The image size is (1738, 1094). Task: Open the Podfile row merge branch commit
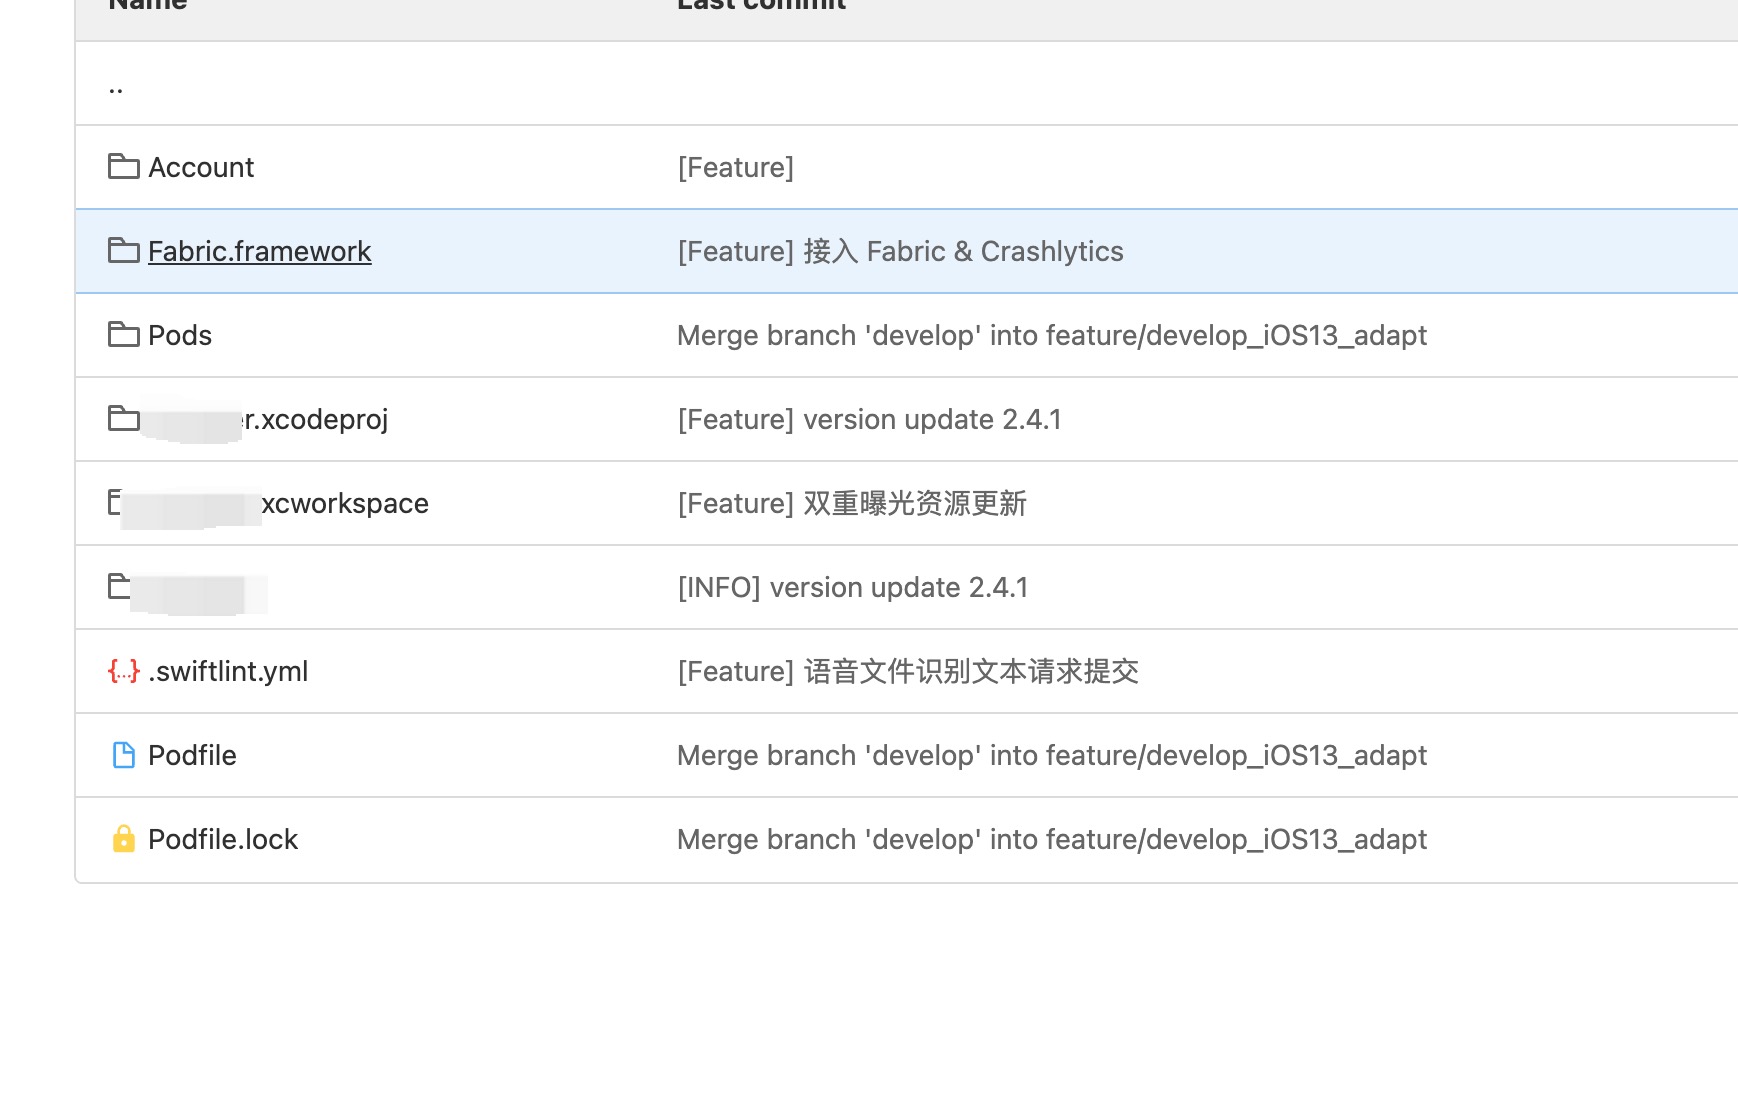(1052, 755)
